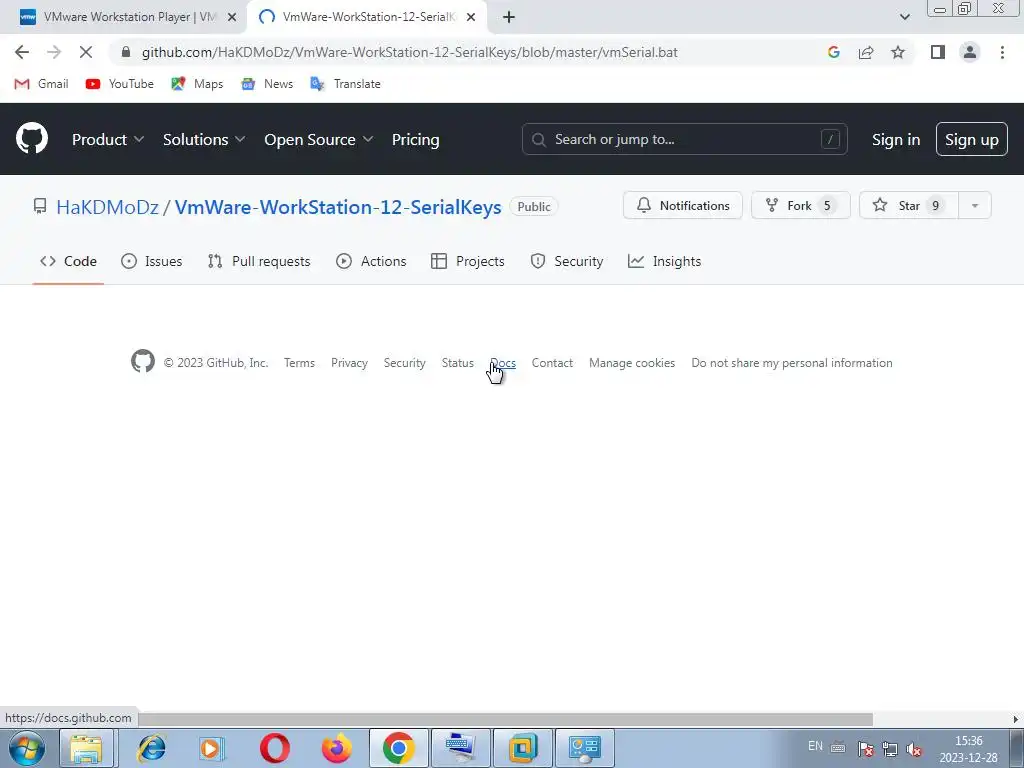
Task: Switch to the Projects tab
Action: point(468,261)
